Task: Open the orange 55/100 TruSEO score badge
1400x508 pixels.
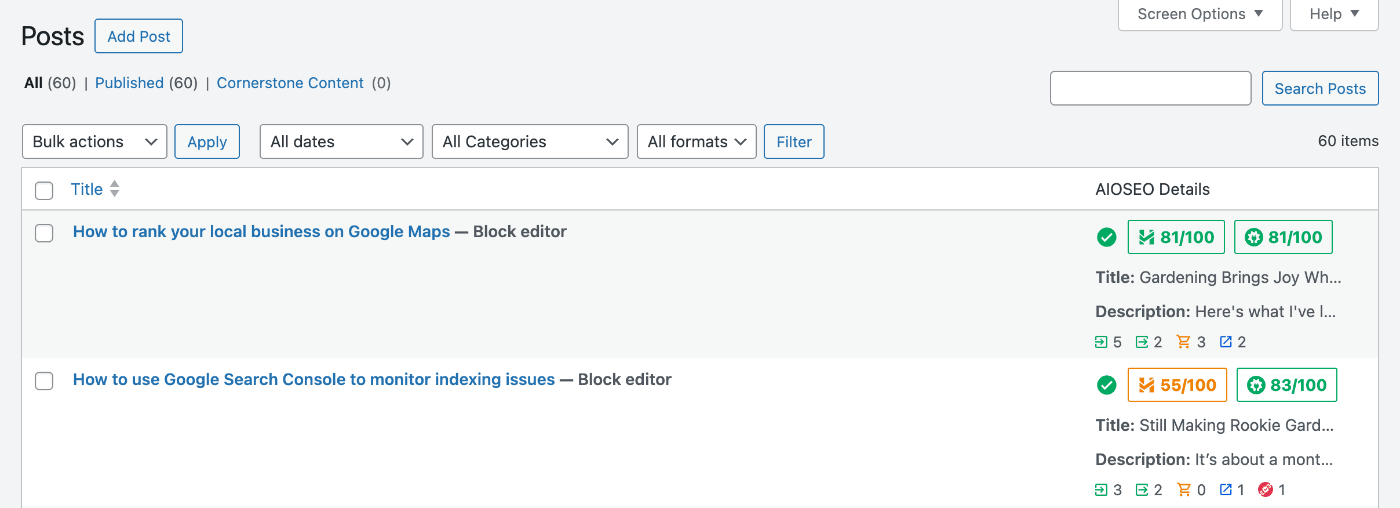Action: 1177,385
